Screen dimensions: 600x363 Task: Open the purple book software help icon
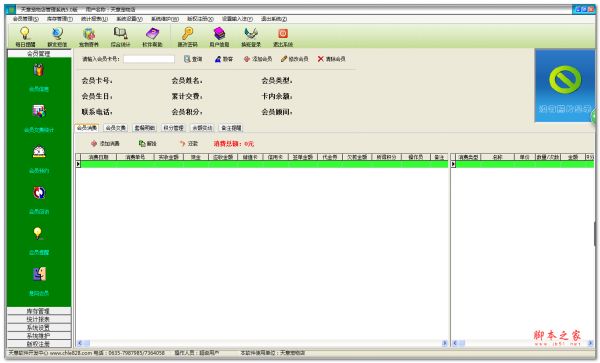(152, 34)
